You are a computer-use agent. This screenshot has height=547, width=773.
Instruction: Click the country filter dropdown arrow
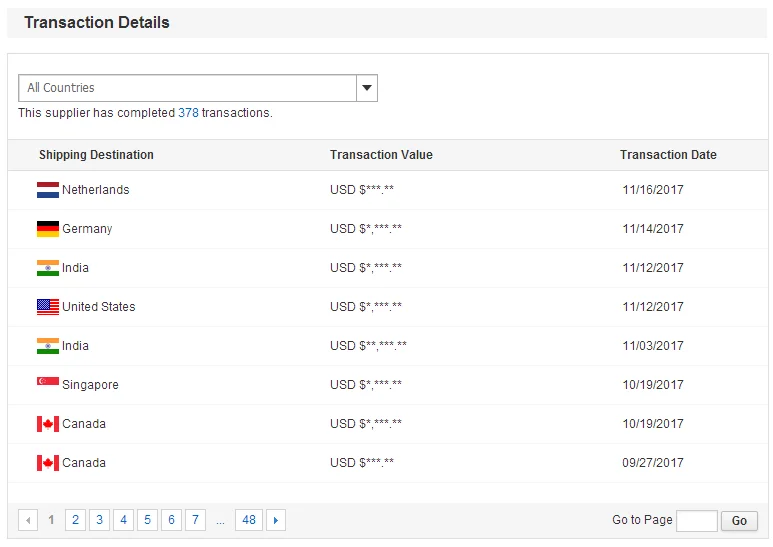pos(367,88)
